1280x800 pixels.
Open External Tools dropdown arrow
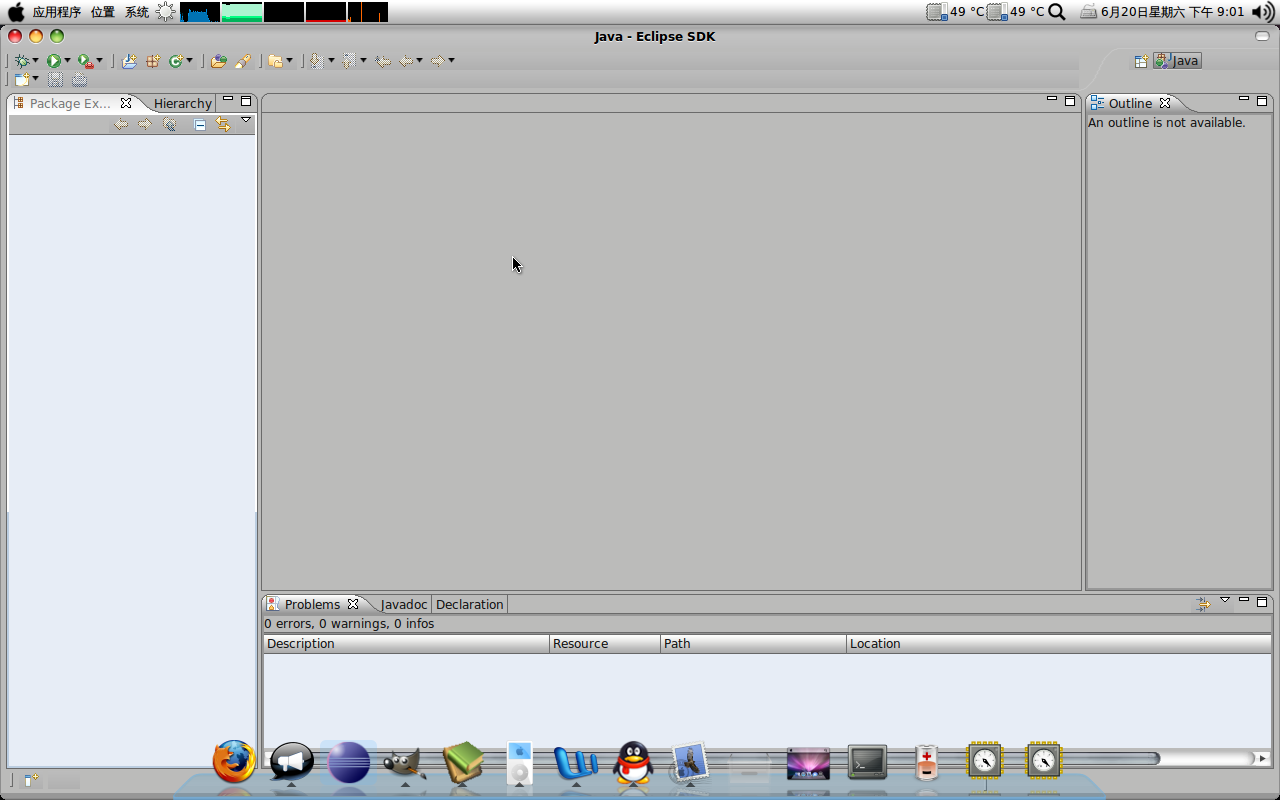pos(100,61)
